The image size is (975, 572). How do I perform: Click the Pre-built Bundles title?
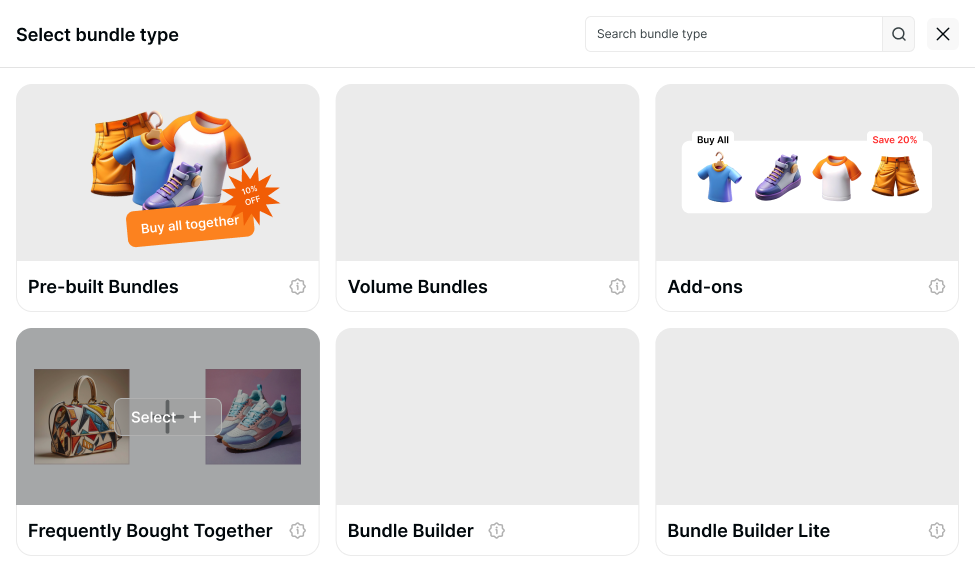click(103, 287)
